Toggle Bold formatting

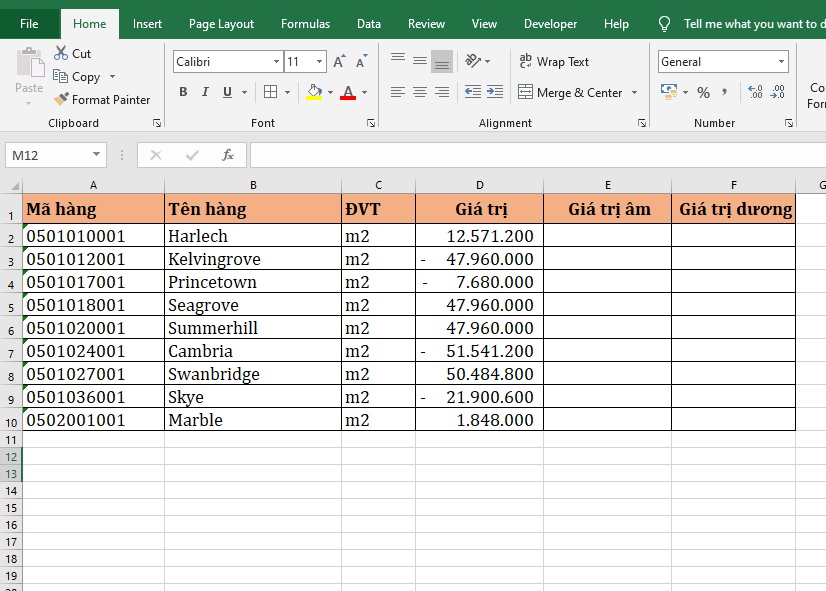pyautogui.click(x=183, y=93)
